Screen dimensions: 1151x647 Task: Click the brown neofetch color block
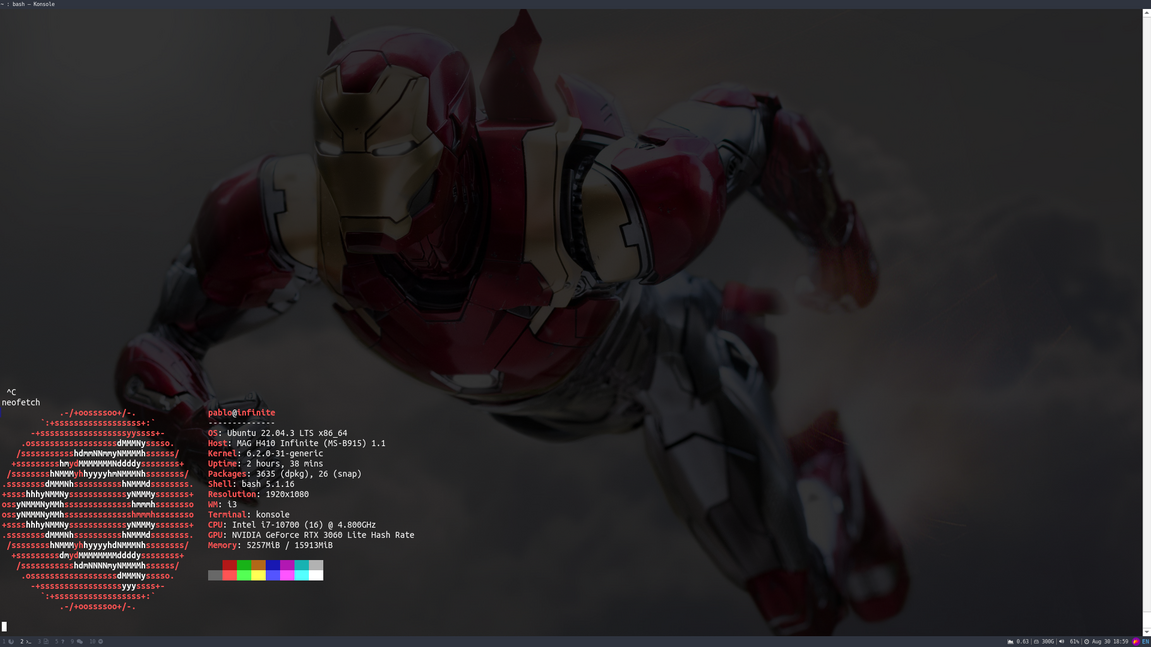pos(258,565)
